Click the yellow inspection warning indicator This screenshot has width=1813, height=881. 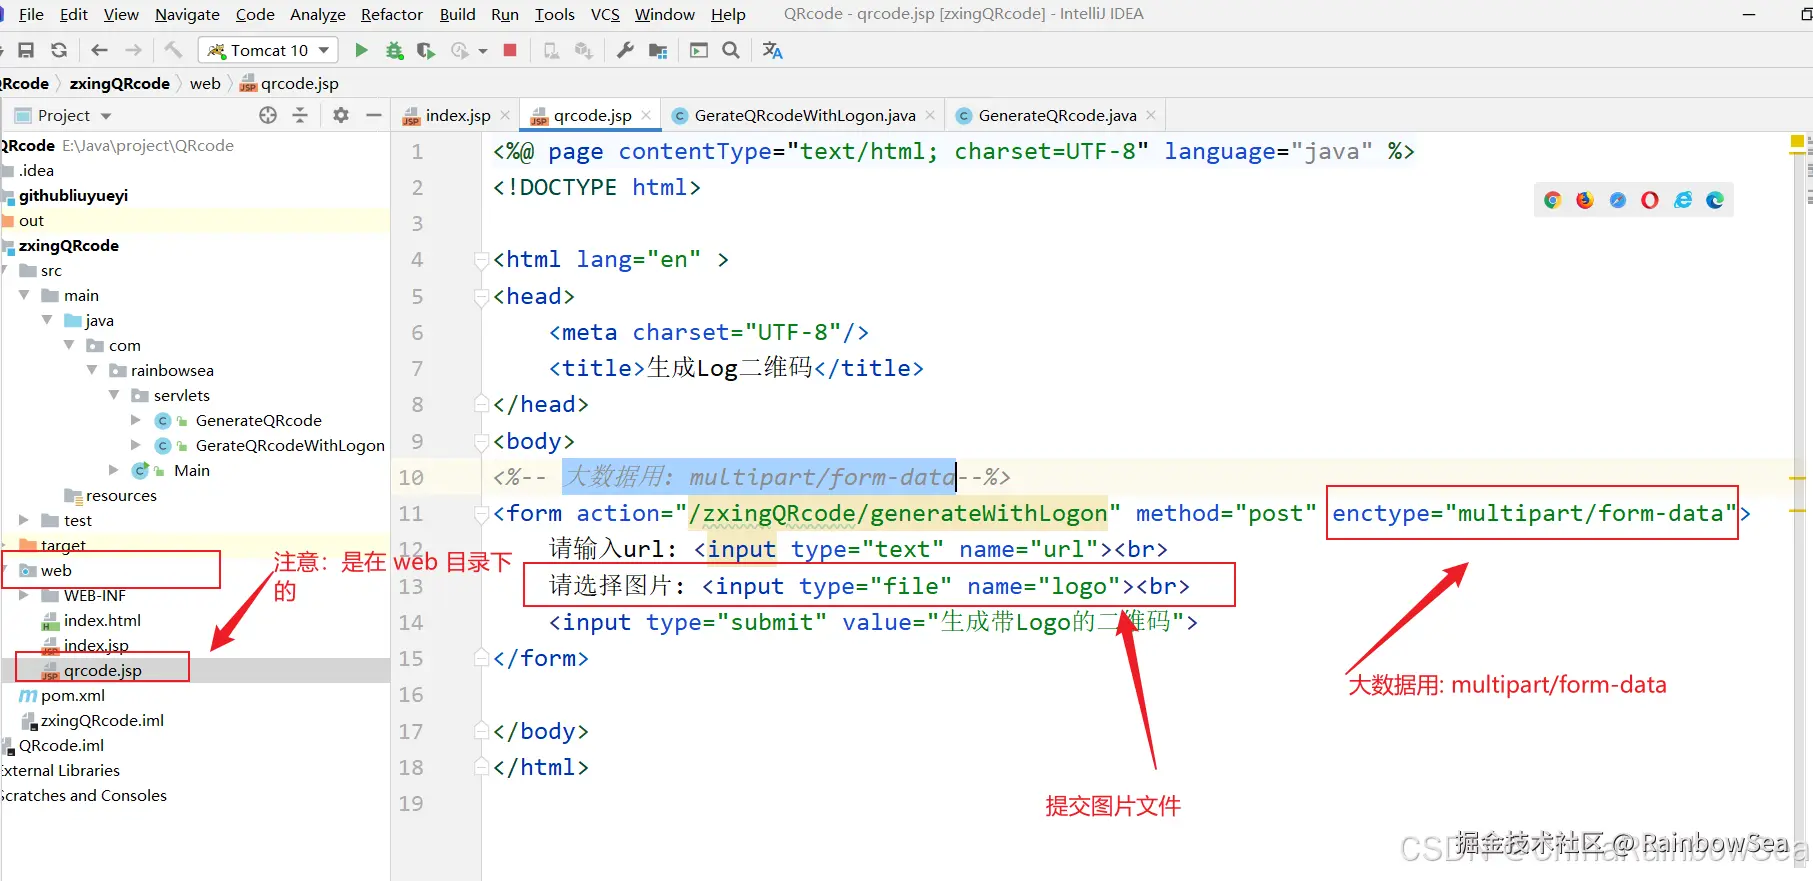pyautogui.click(x=1796, y=143)
